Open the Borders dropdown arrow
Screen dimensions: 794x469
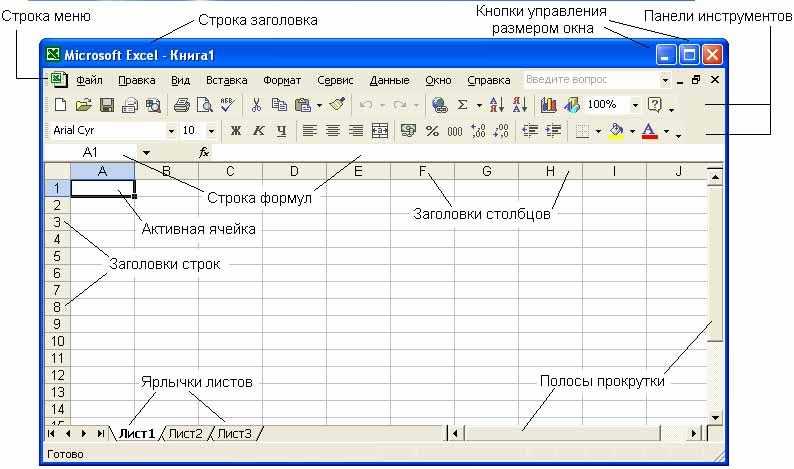[x=598, y=132]
